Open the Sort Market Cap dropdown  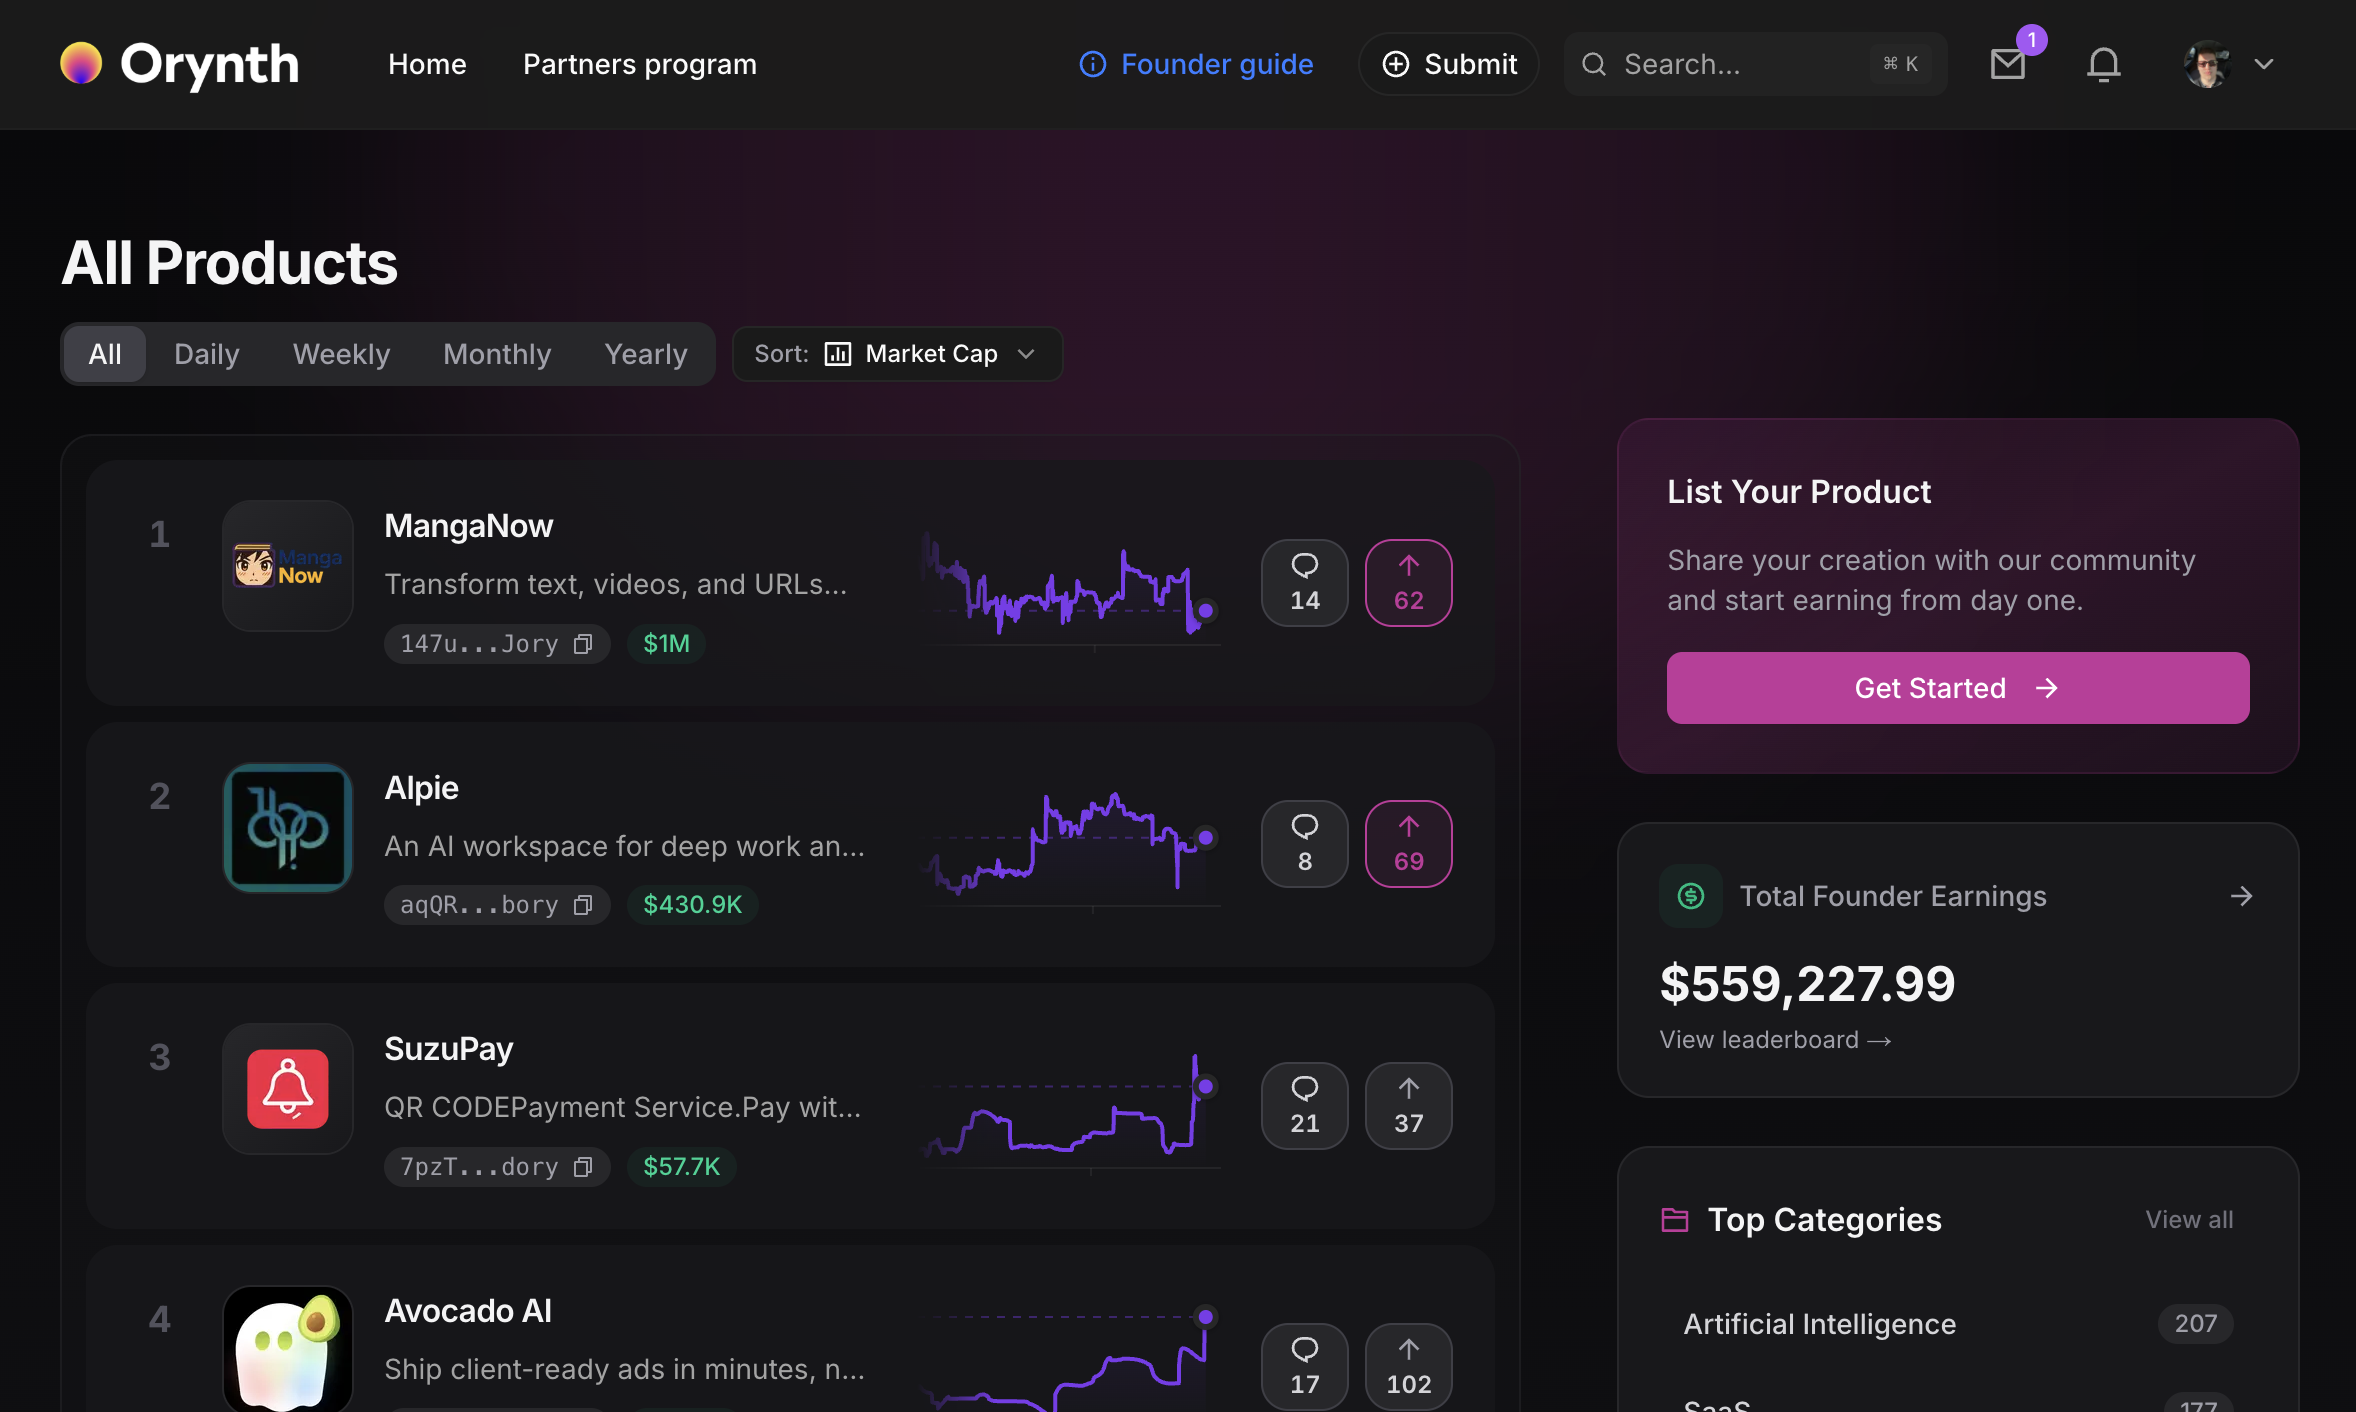click(897, 354)
